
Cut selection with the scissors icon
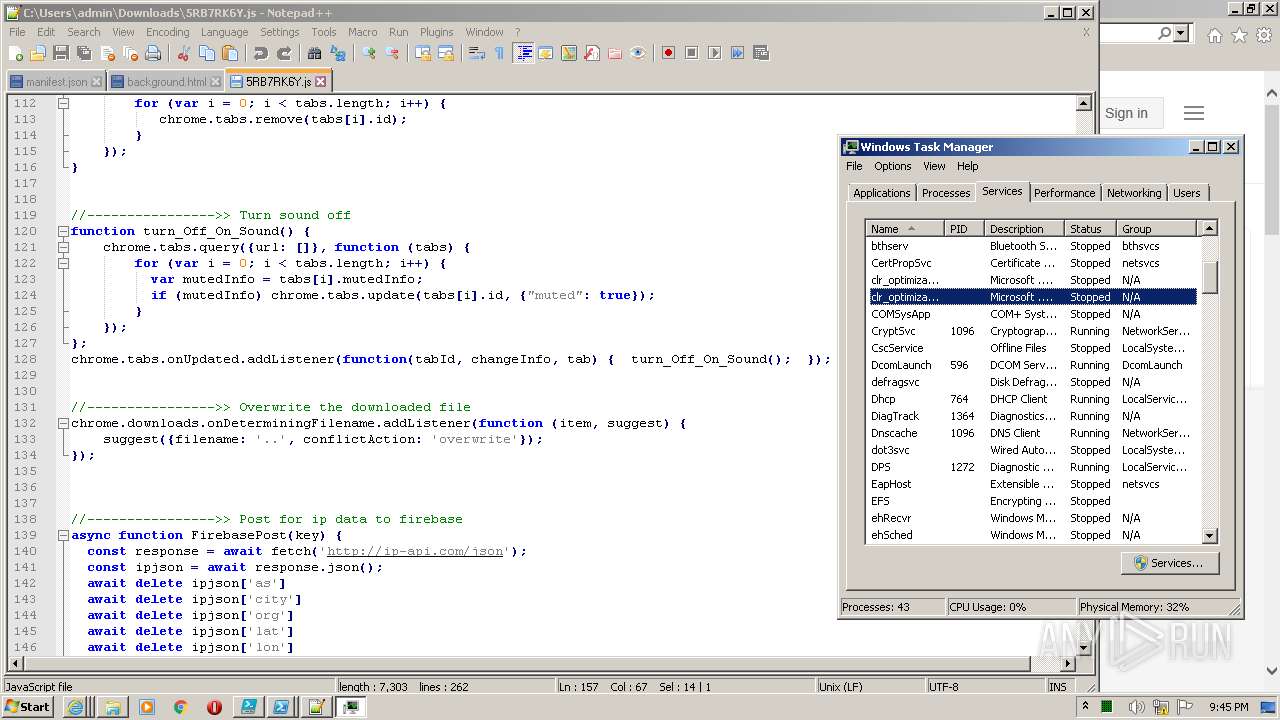point(183,53)
